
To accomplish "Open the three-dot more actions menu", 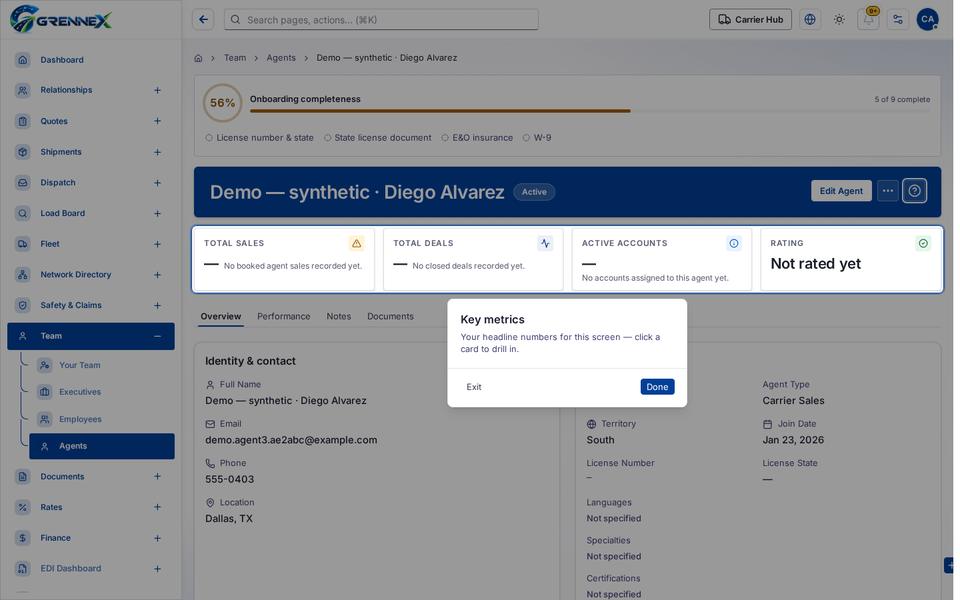I will point(888,191).
